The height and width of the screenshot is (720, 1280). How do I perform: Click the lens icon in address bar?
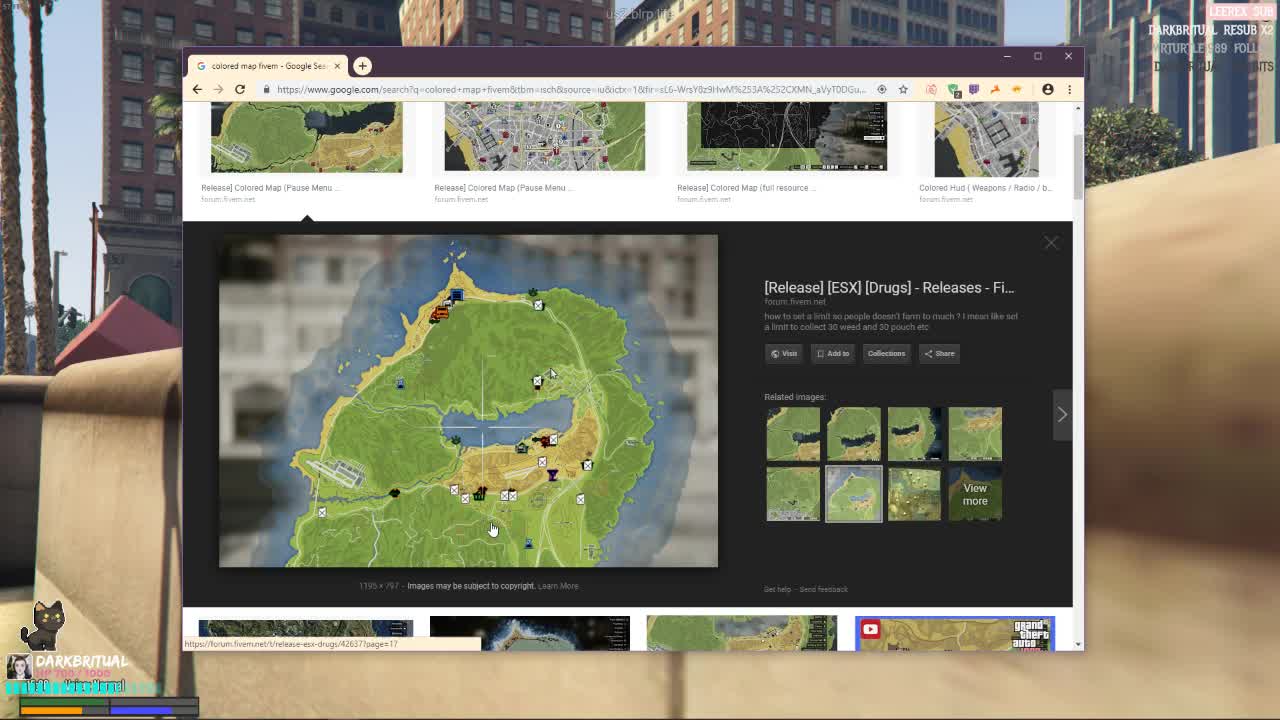pos(881,89)
